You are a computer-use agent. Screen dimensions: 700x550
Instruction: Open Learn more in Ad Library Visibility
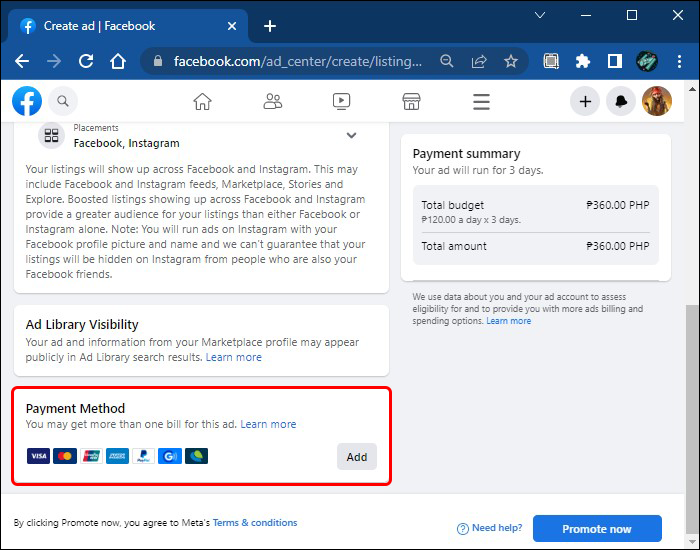pos(233,357)
